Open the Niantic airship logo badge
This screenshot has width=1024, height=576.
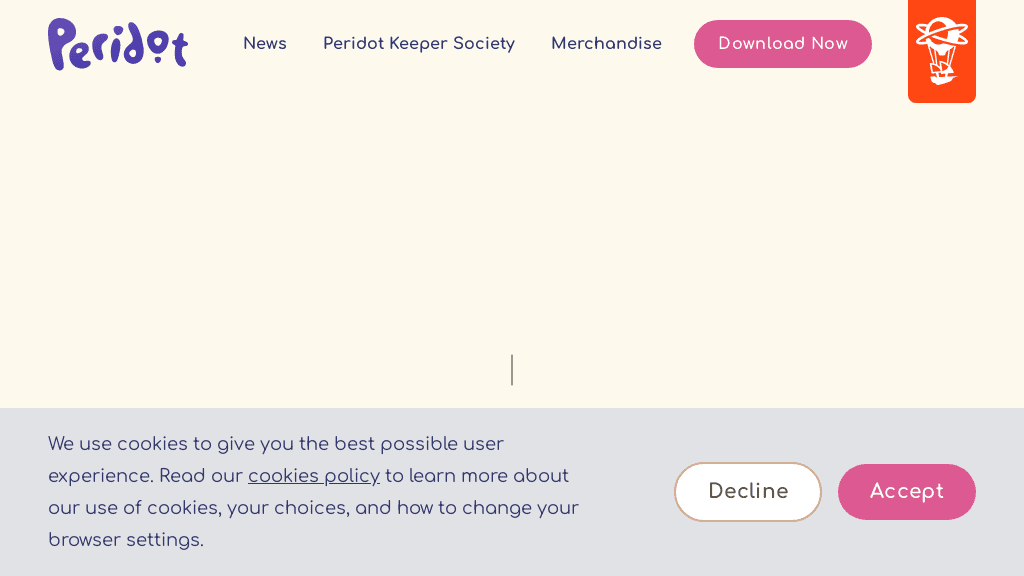[942, 51]
